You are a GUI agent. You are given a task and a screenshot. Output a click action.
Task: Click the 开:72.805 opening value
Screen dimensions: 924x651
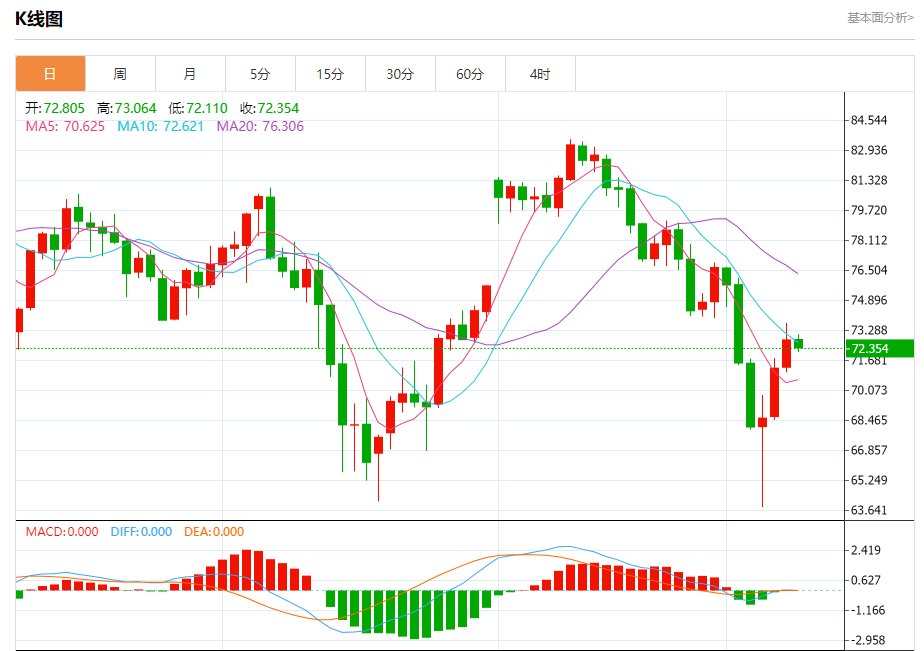[55, 108]
